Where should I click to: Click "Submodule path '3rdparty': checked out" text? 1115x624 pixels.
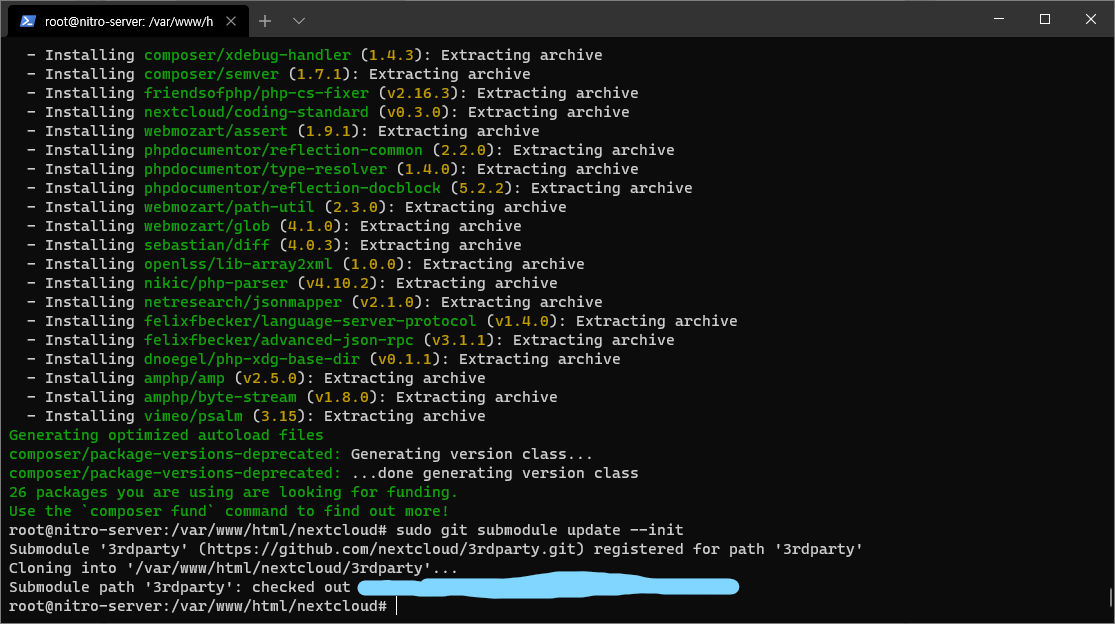(179, 587)
